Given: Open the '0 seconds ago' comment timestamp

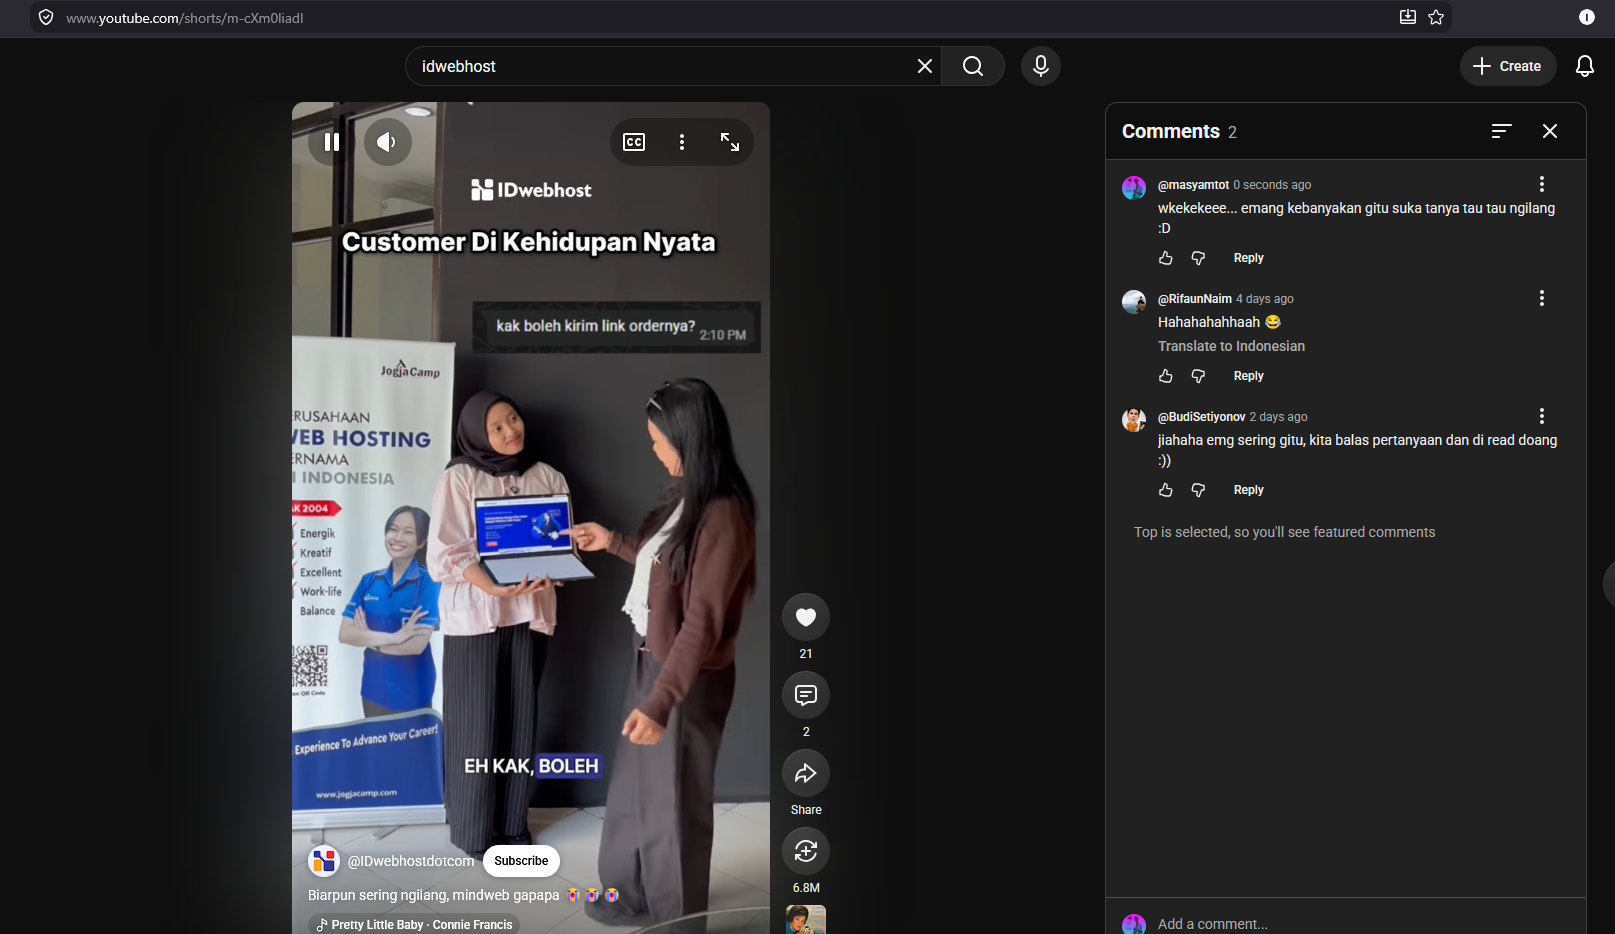Looking at the screenshot, I should 1272,185.
